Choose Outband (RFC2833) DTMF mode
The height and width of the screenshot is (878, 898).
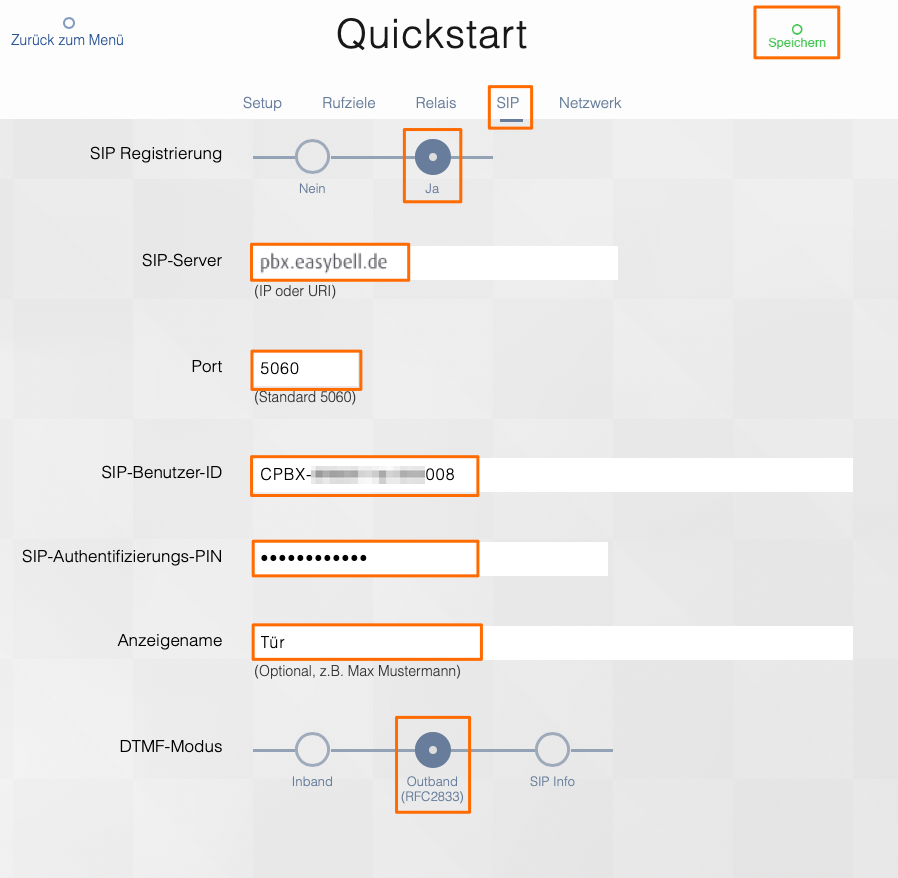click(432, 750)
